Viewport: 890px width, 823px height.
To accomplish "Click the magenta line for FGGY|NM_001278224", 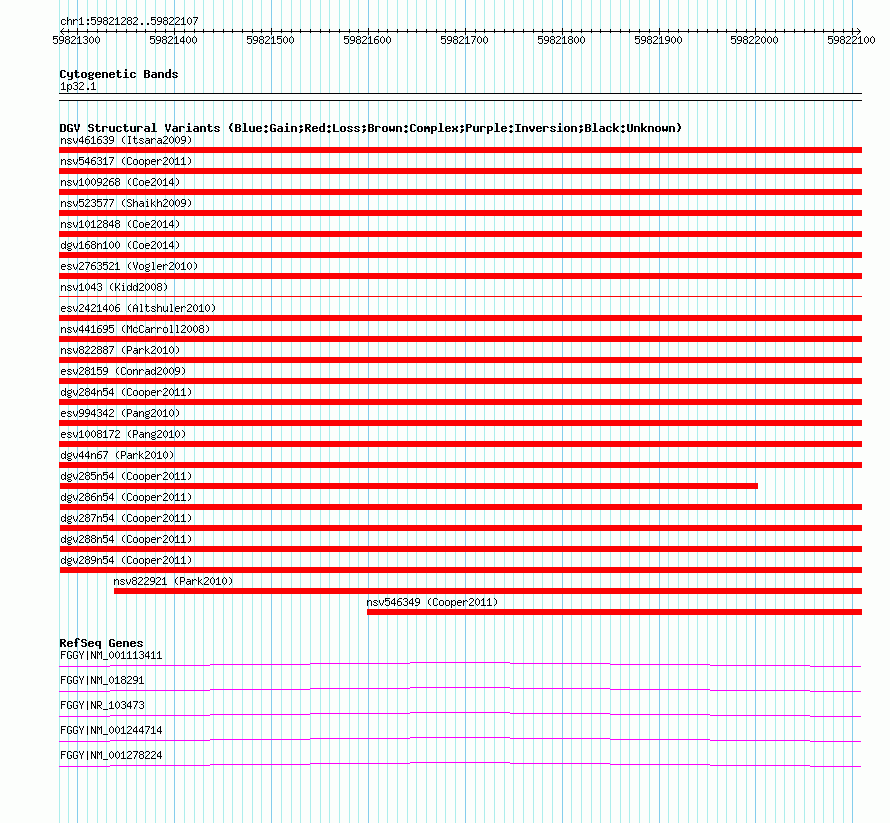I will click(460, 764).
